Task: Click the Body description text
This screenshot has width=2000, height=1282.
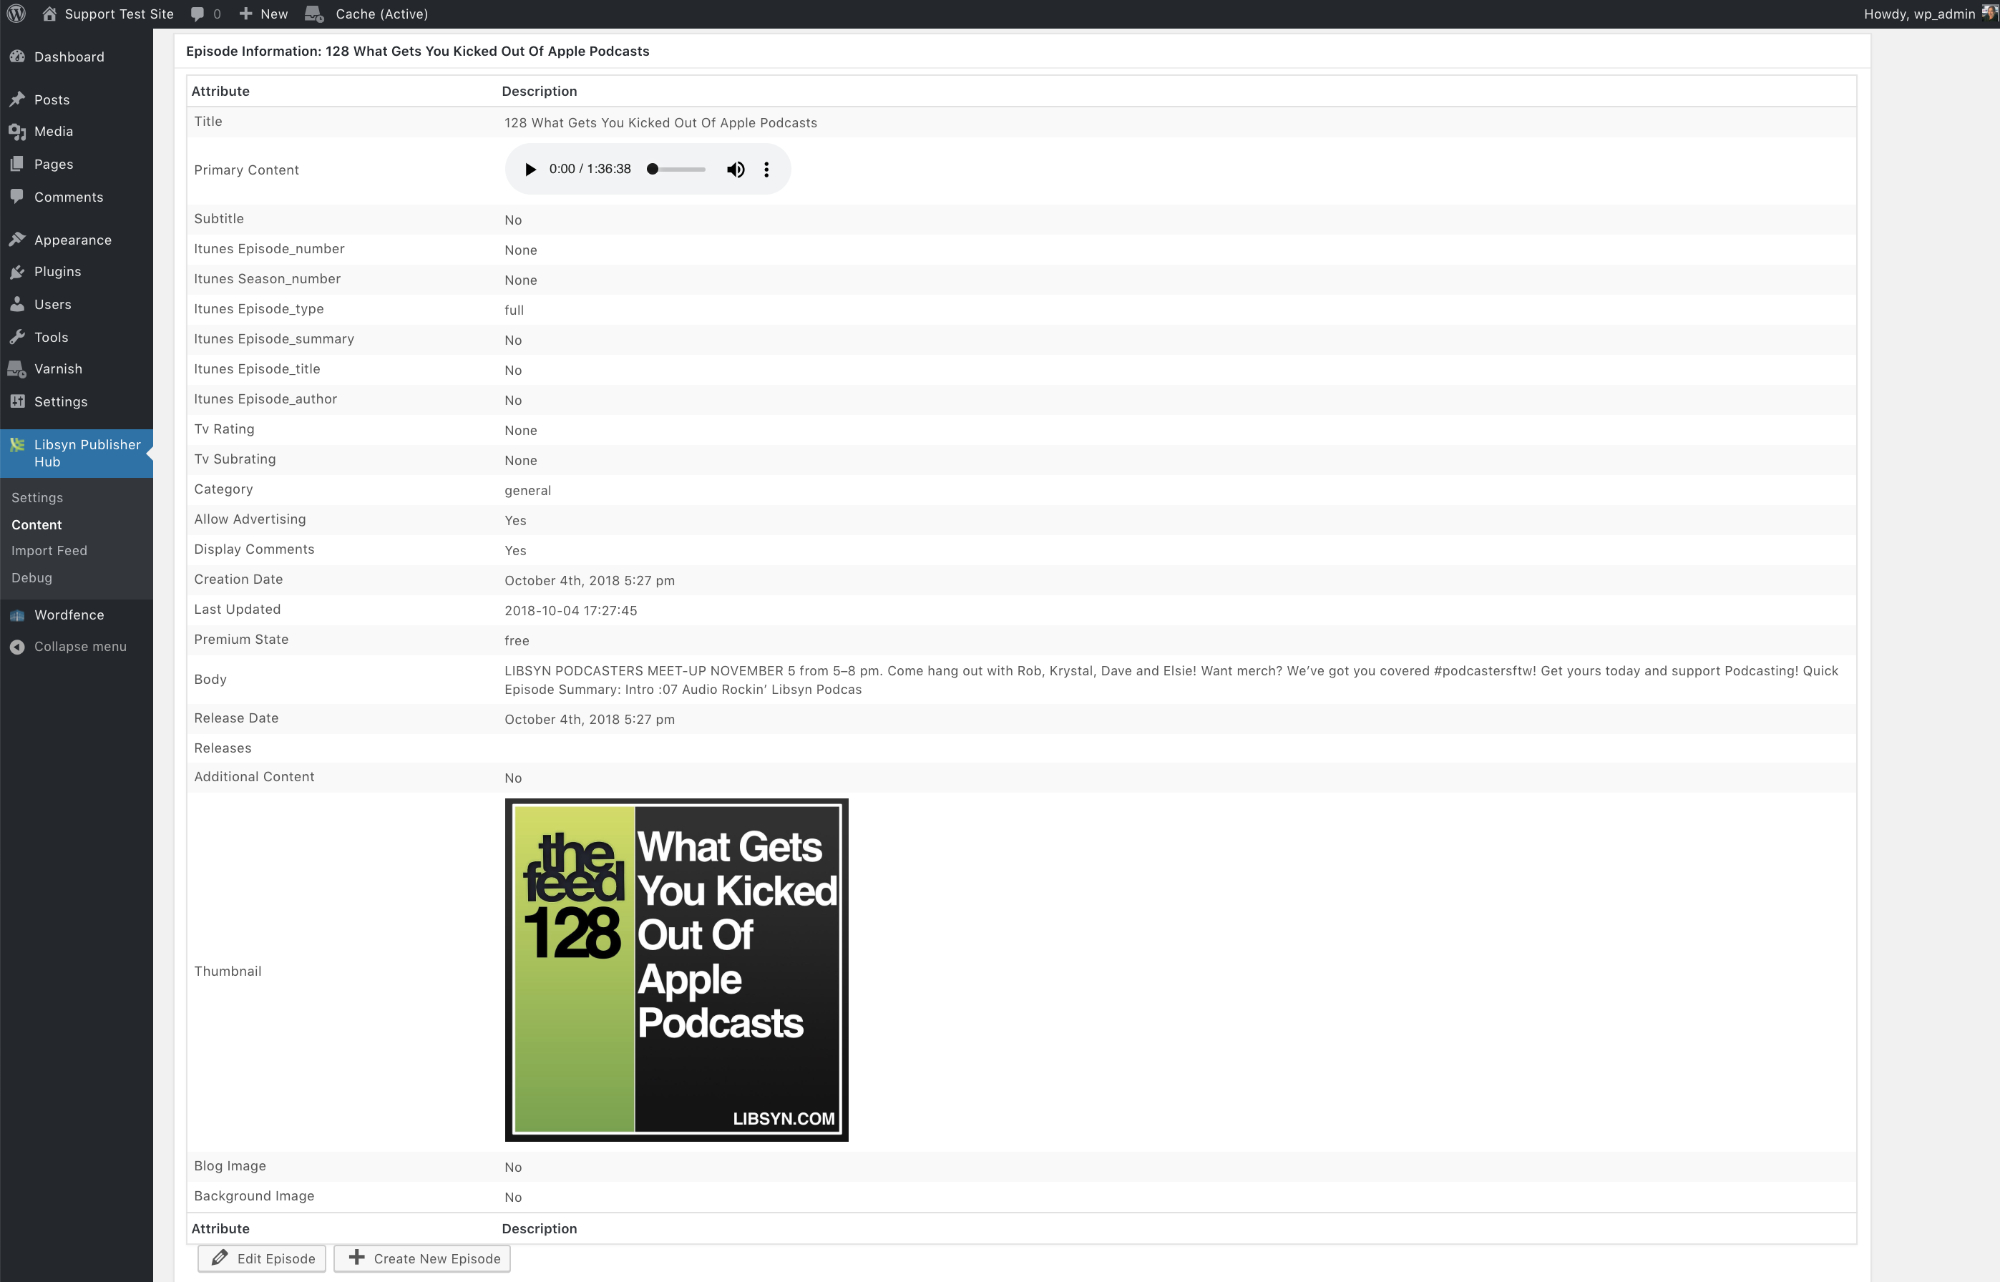Action: (1171, 680)
